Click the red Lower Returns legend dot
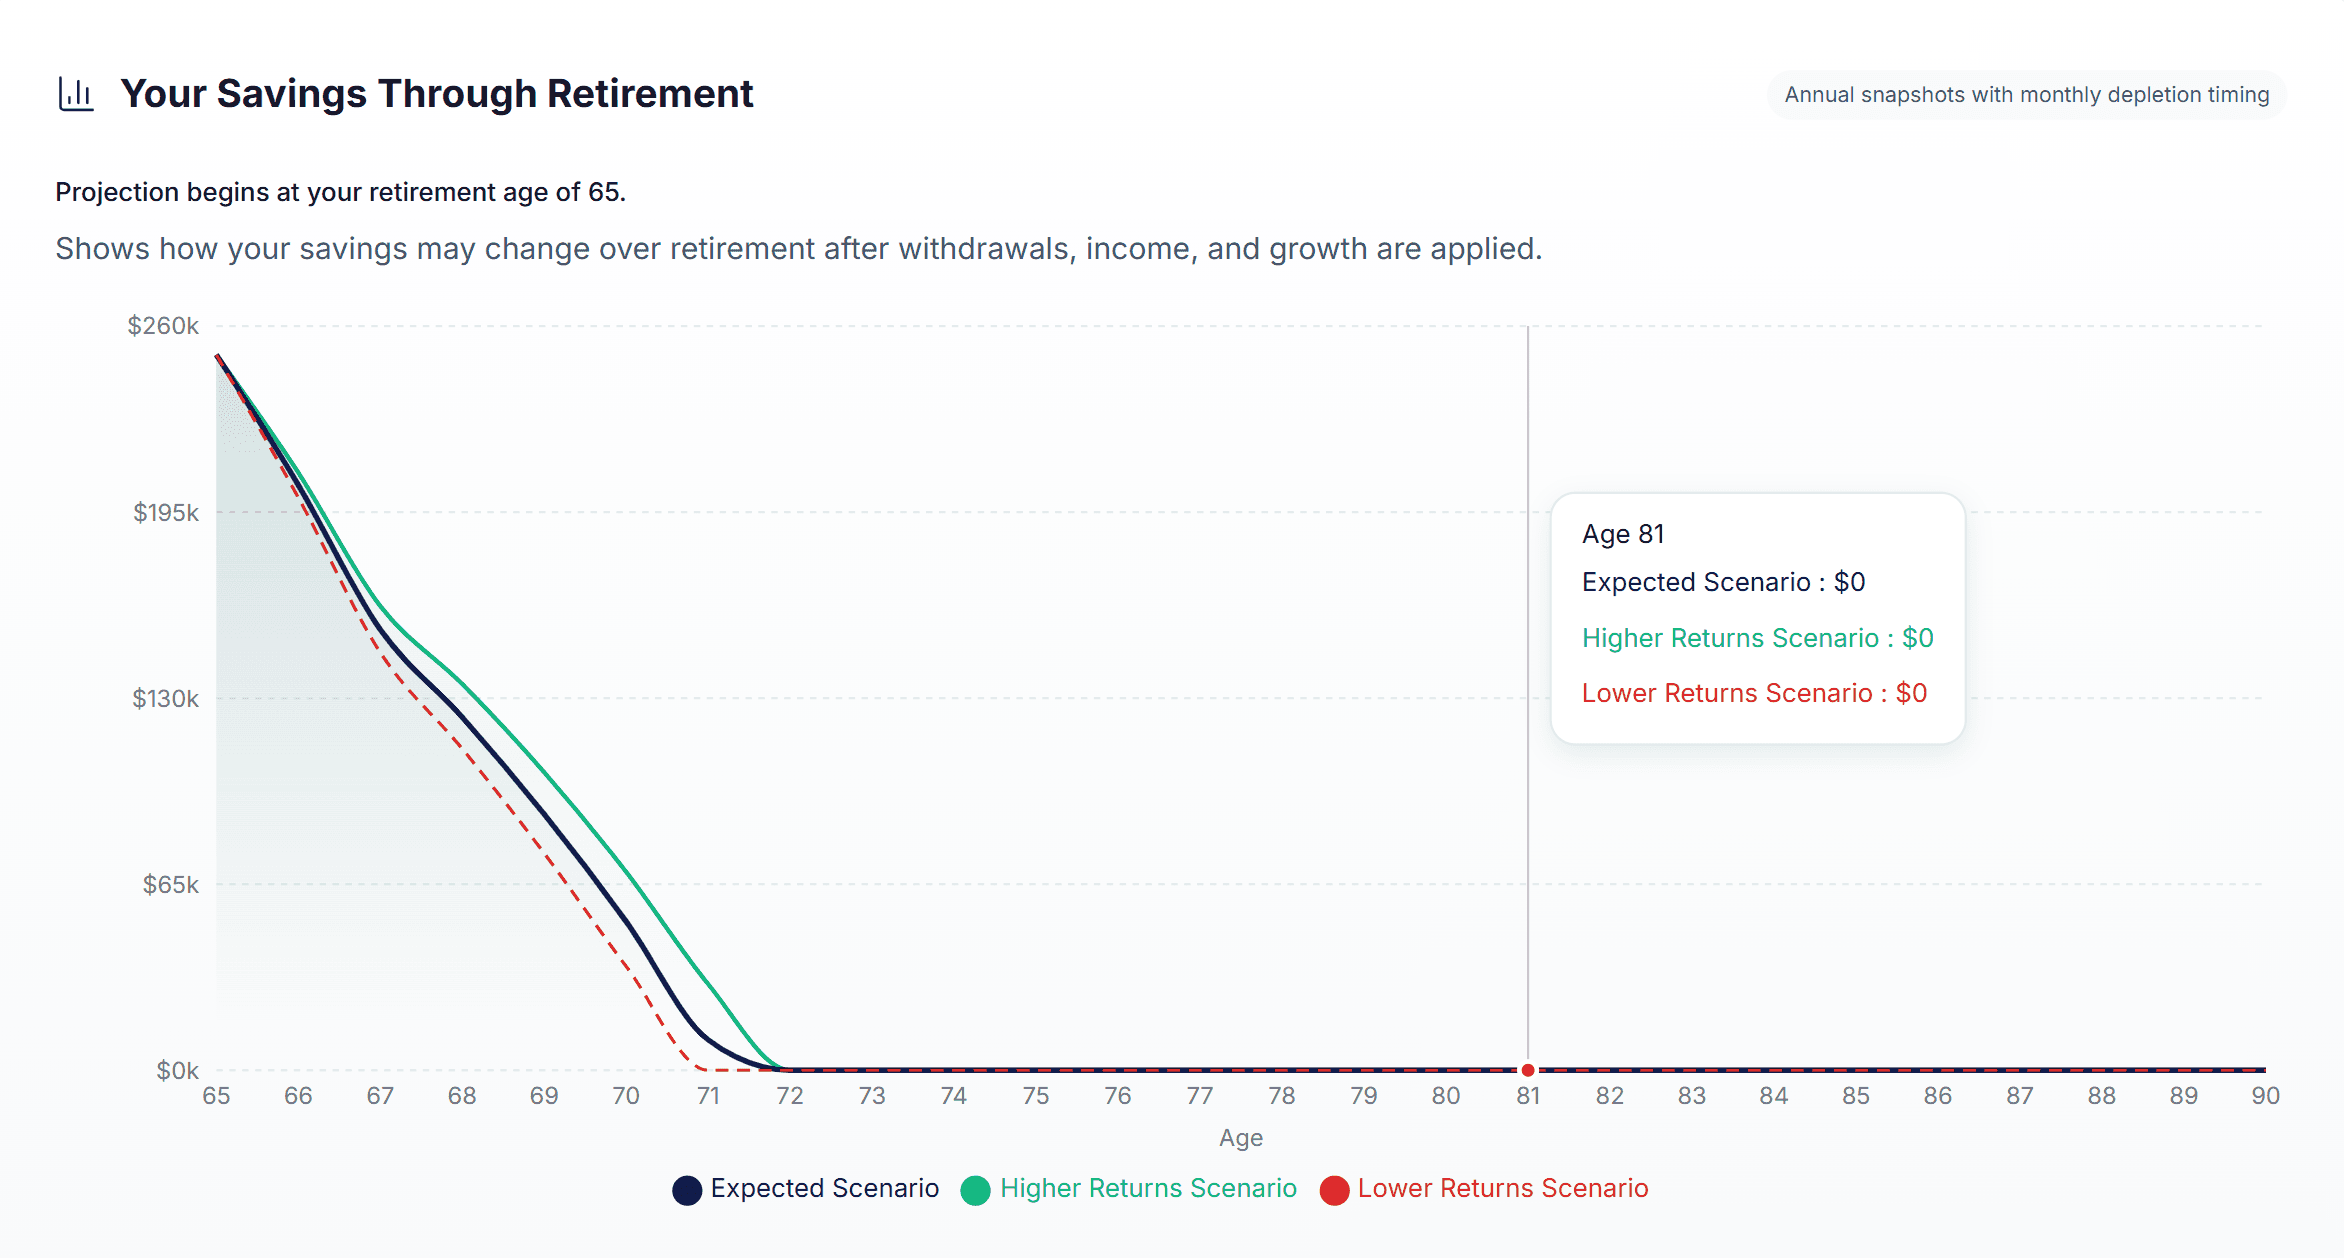 tap(1334, 1190)
